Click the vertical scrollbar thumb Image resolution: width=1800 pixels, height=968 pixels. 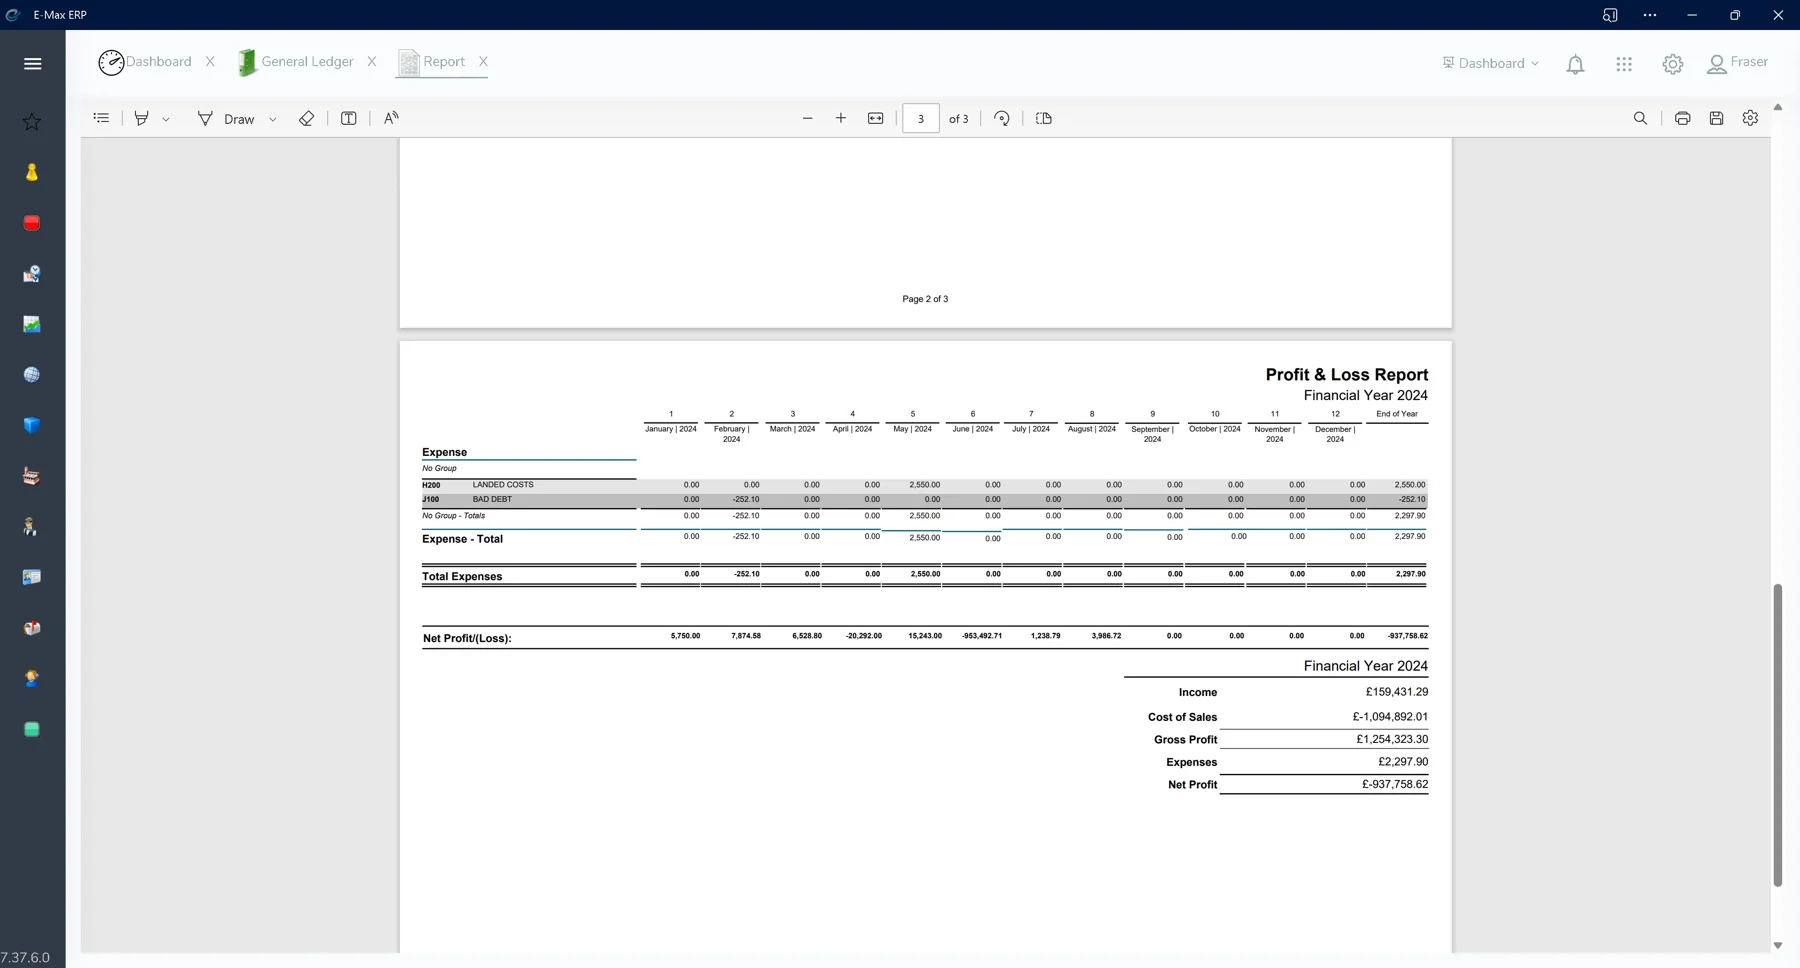click(1778, 735)
